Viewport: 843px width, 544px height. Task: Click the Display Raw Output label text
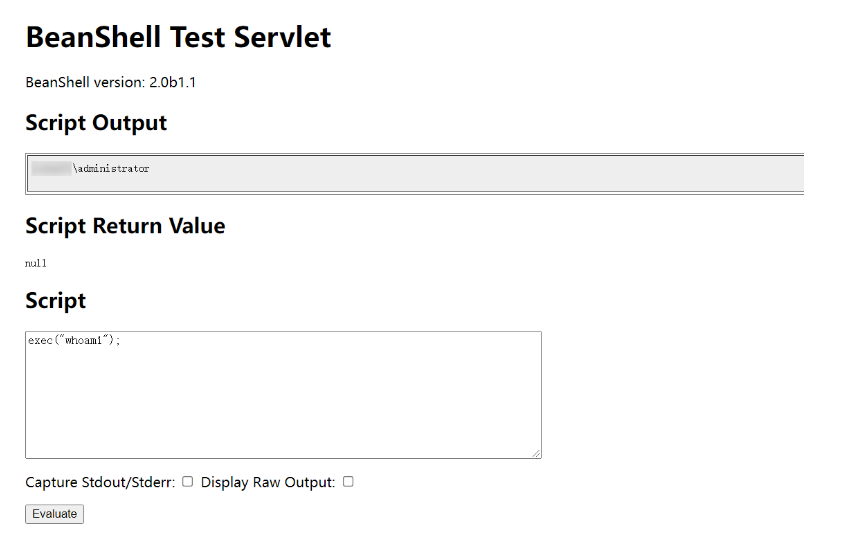[x=267, y=482]
